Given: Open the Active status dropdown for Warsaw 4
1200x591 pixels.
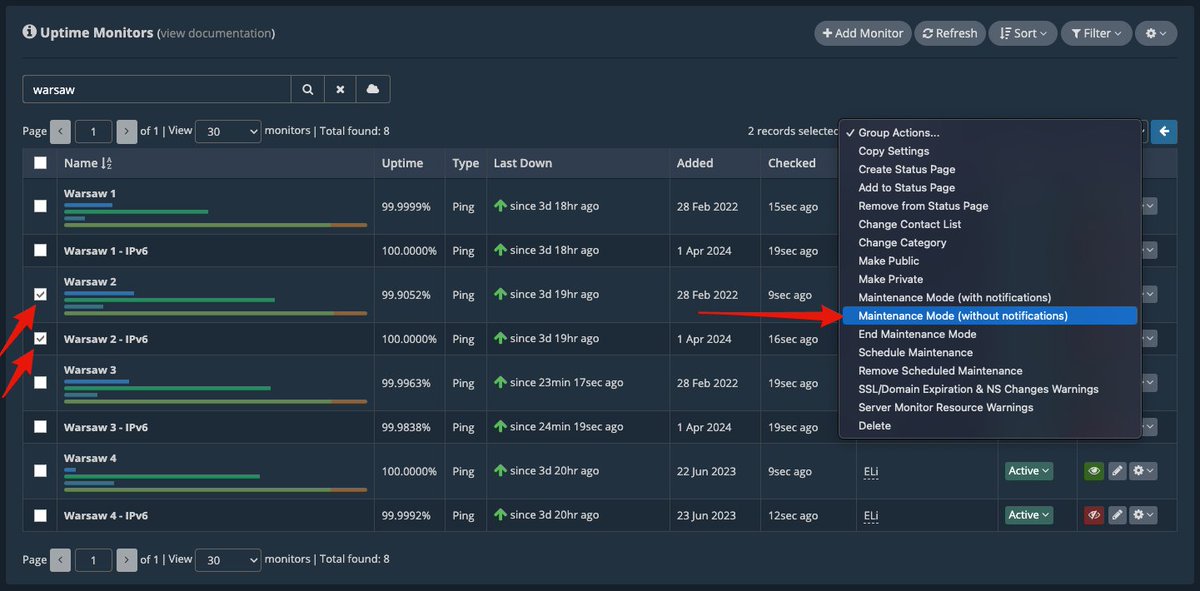Looking at the screenshot, I should [x=1028, y=470].
